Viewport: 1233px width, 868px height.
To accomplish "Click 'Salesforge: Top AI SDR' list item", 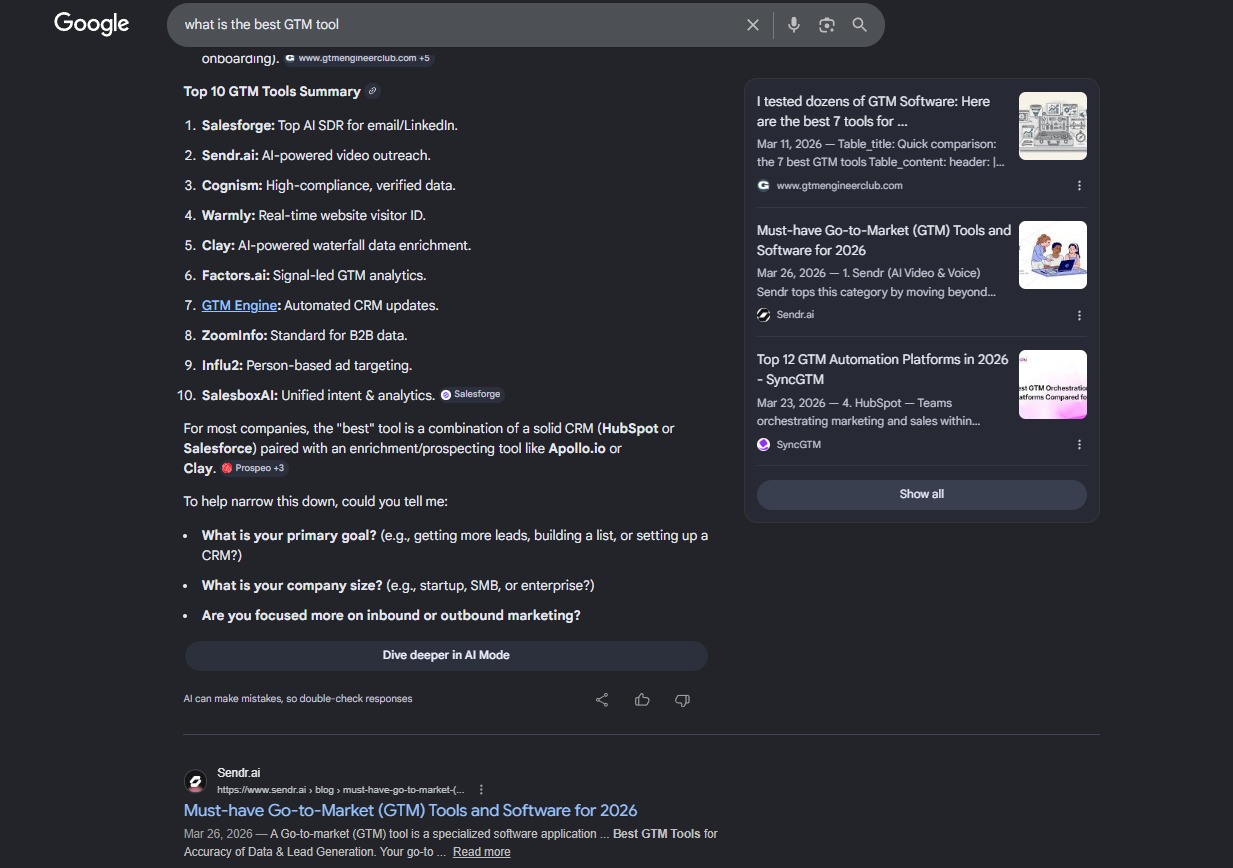I will (329, 125).
